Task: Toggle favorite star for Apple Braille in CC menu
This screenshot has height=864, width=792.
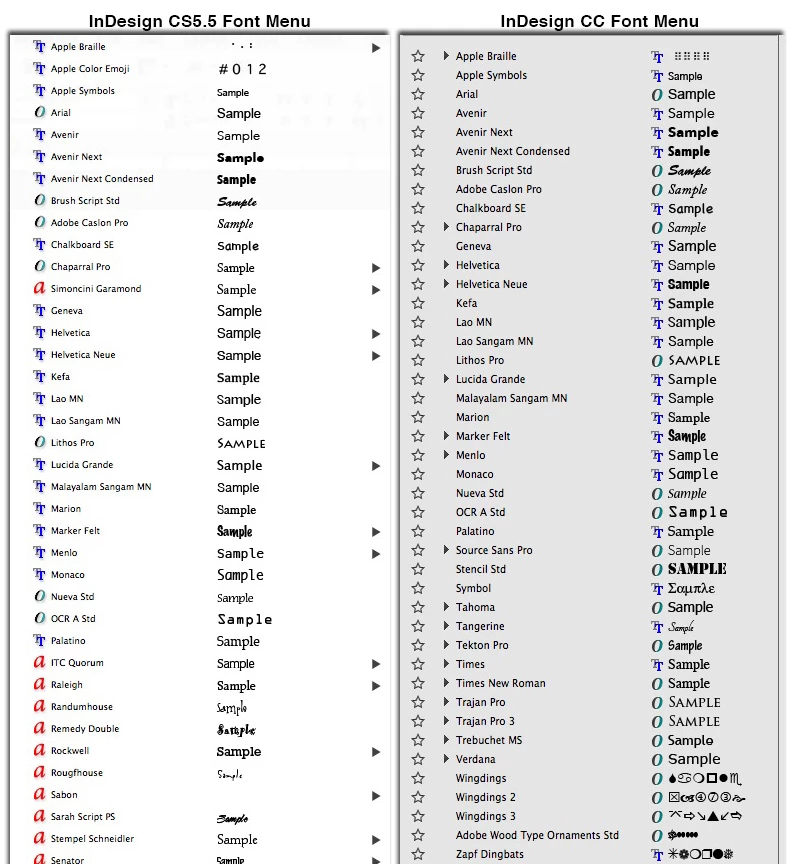Action: (x=418, y=56)
